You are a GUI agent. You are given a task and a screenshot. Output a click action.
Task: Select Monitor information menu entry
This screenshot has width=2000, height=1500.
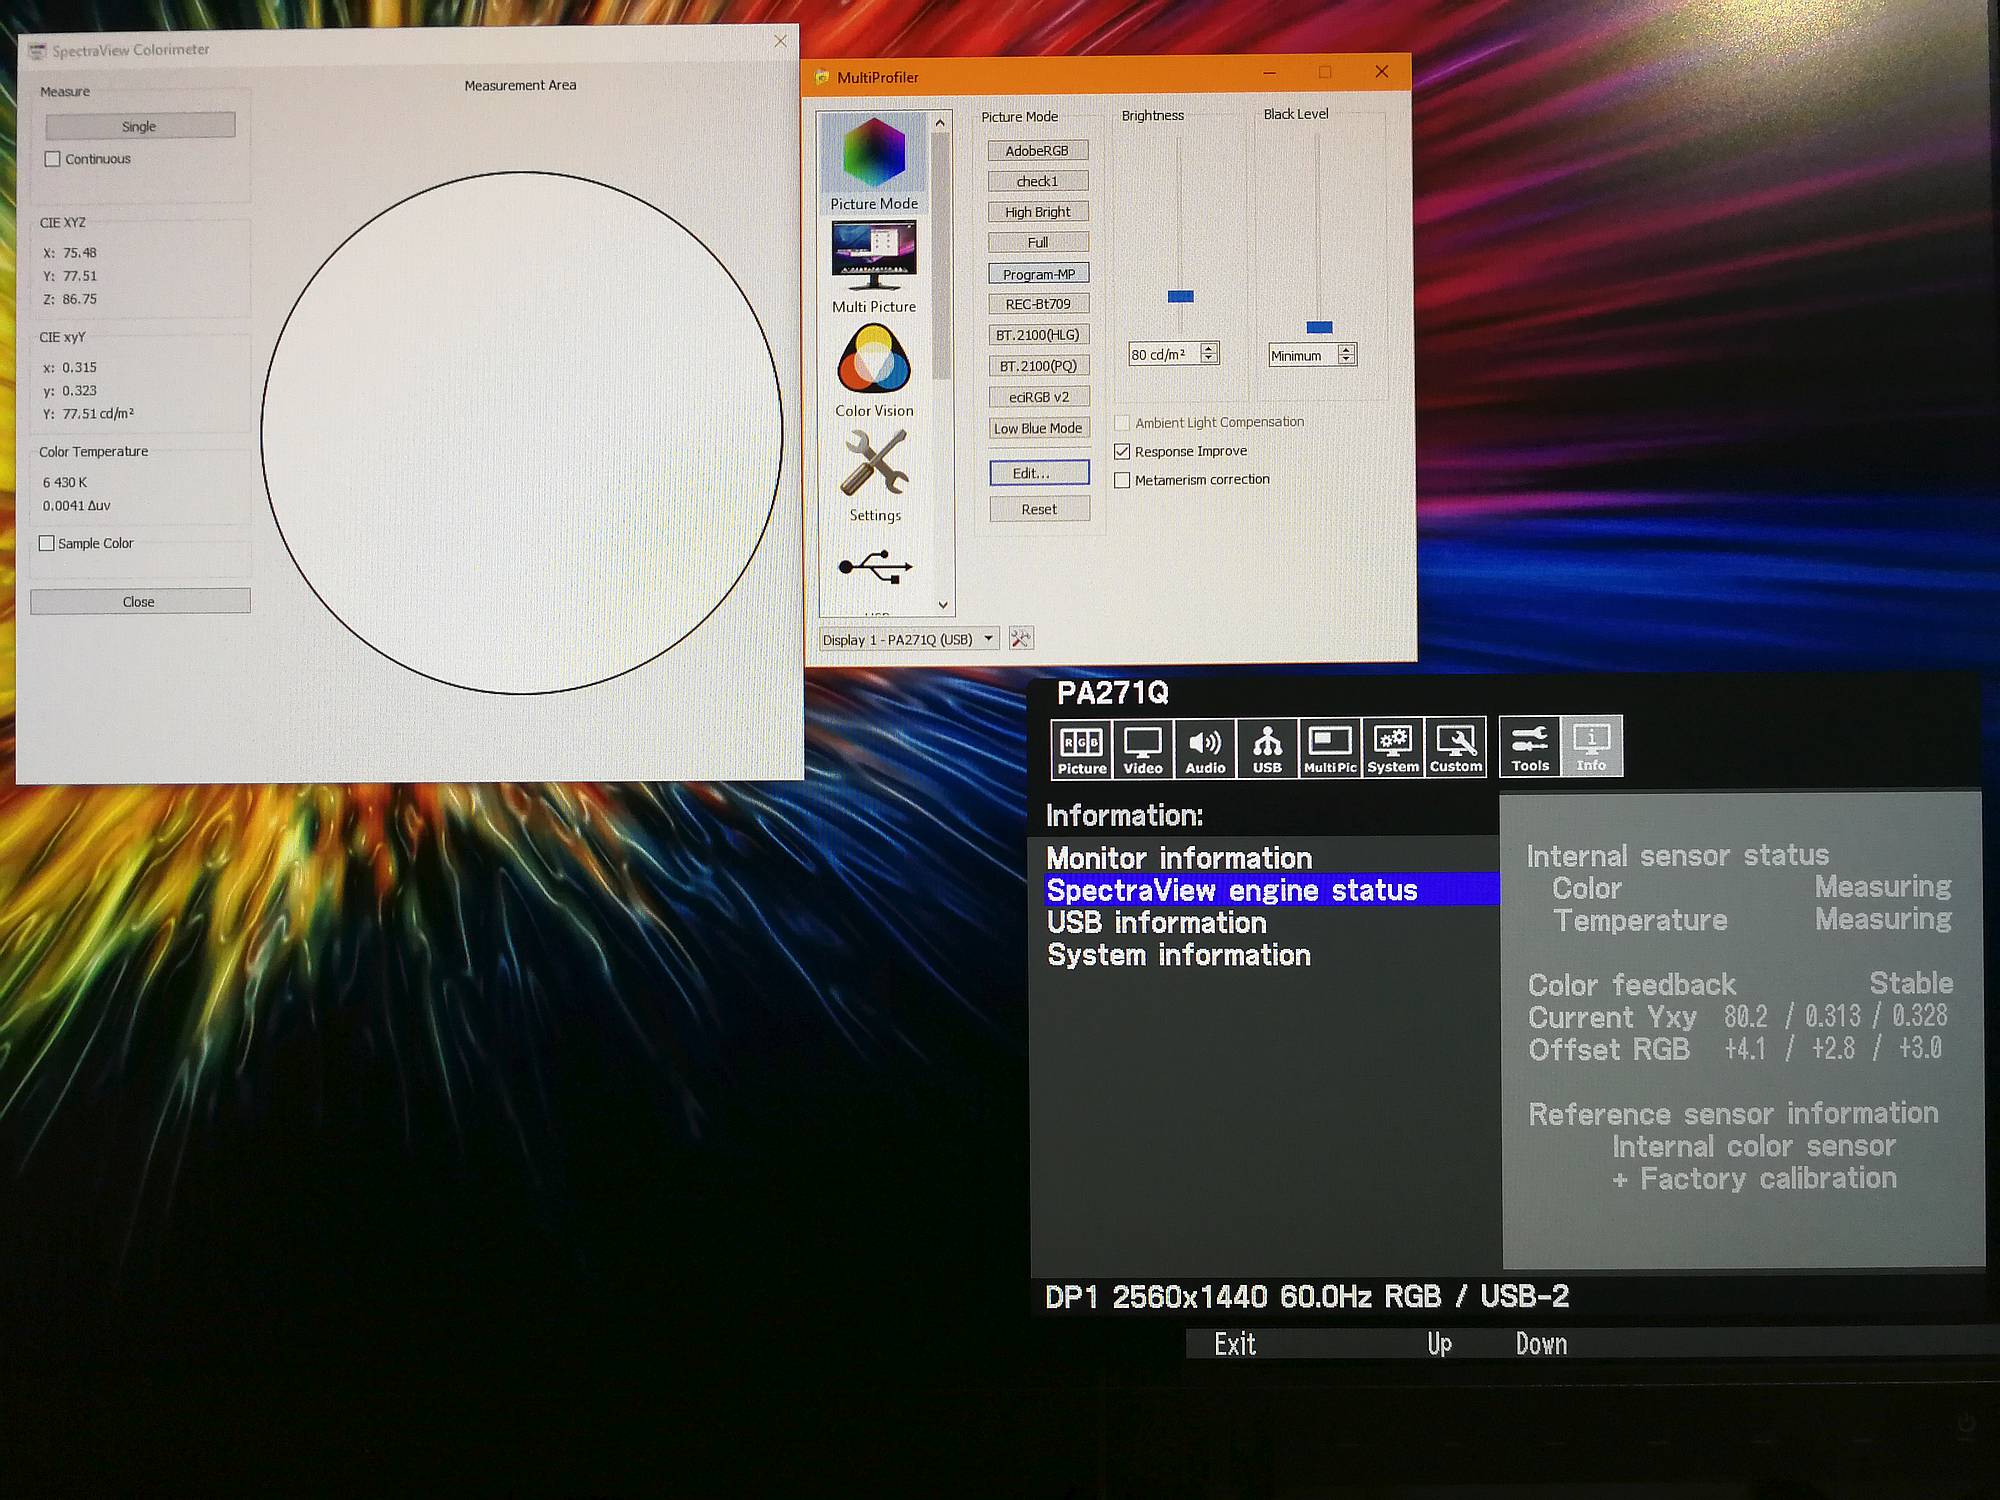(1178, 858)
